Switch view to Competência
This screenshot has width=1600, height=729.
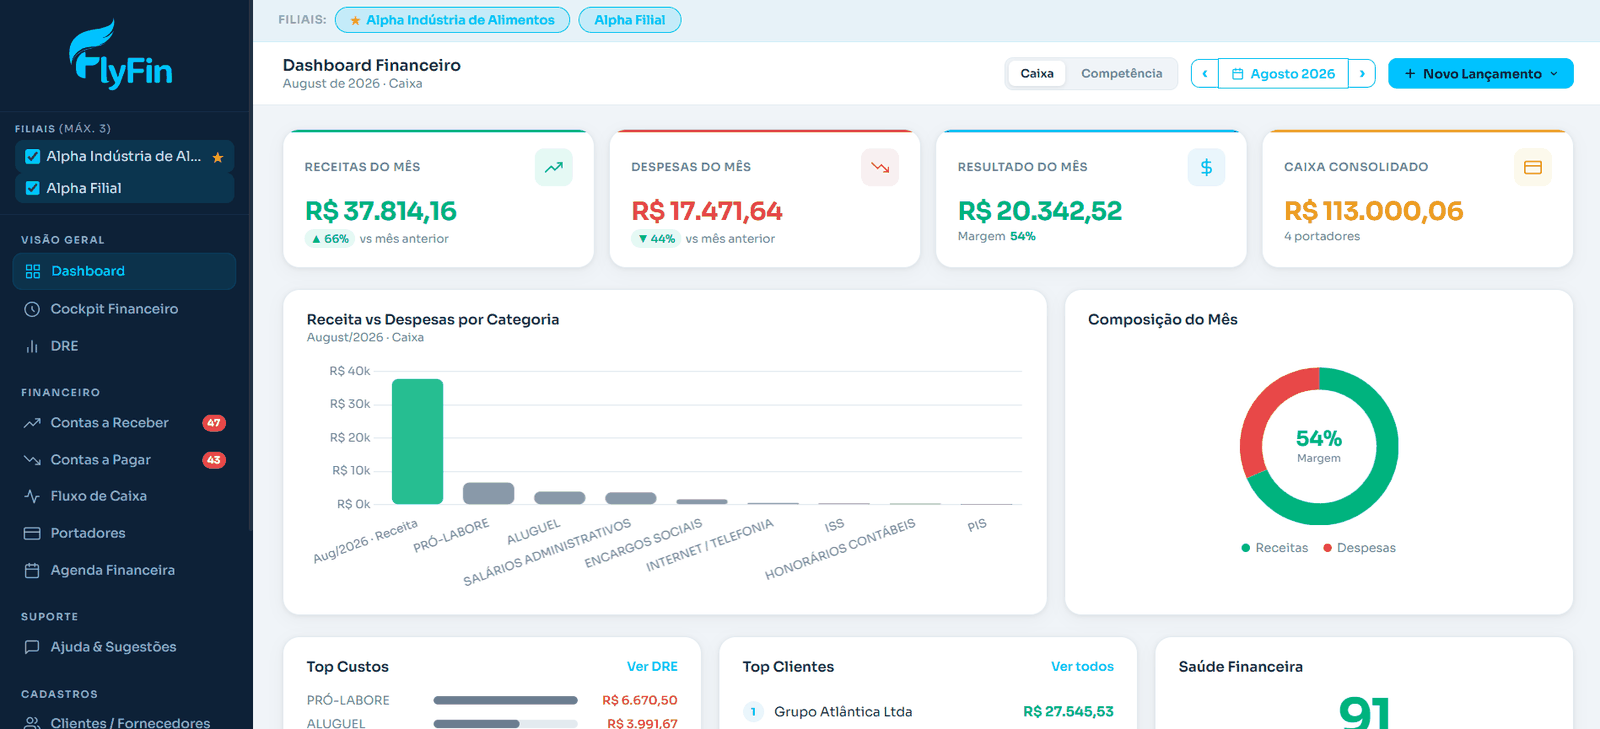1122,73
